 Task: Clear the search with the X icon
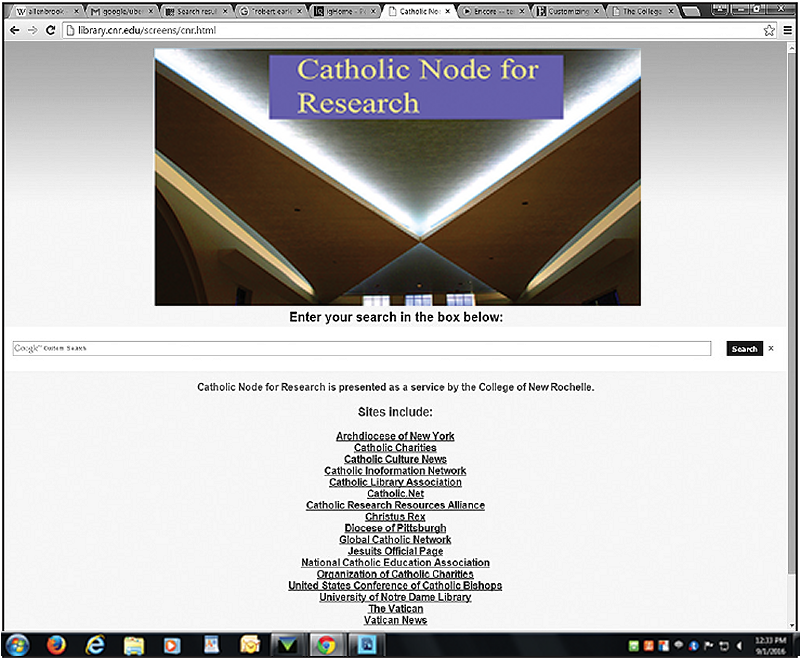771,348
